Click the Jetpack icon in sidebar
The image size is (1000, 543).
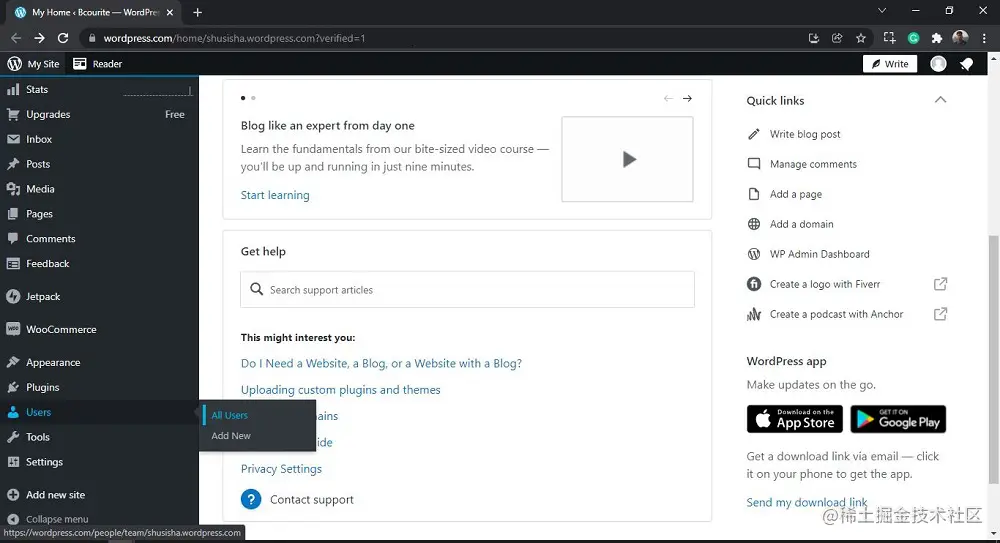coord(13,297)
